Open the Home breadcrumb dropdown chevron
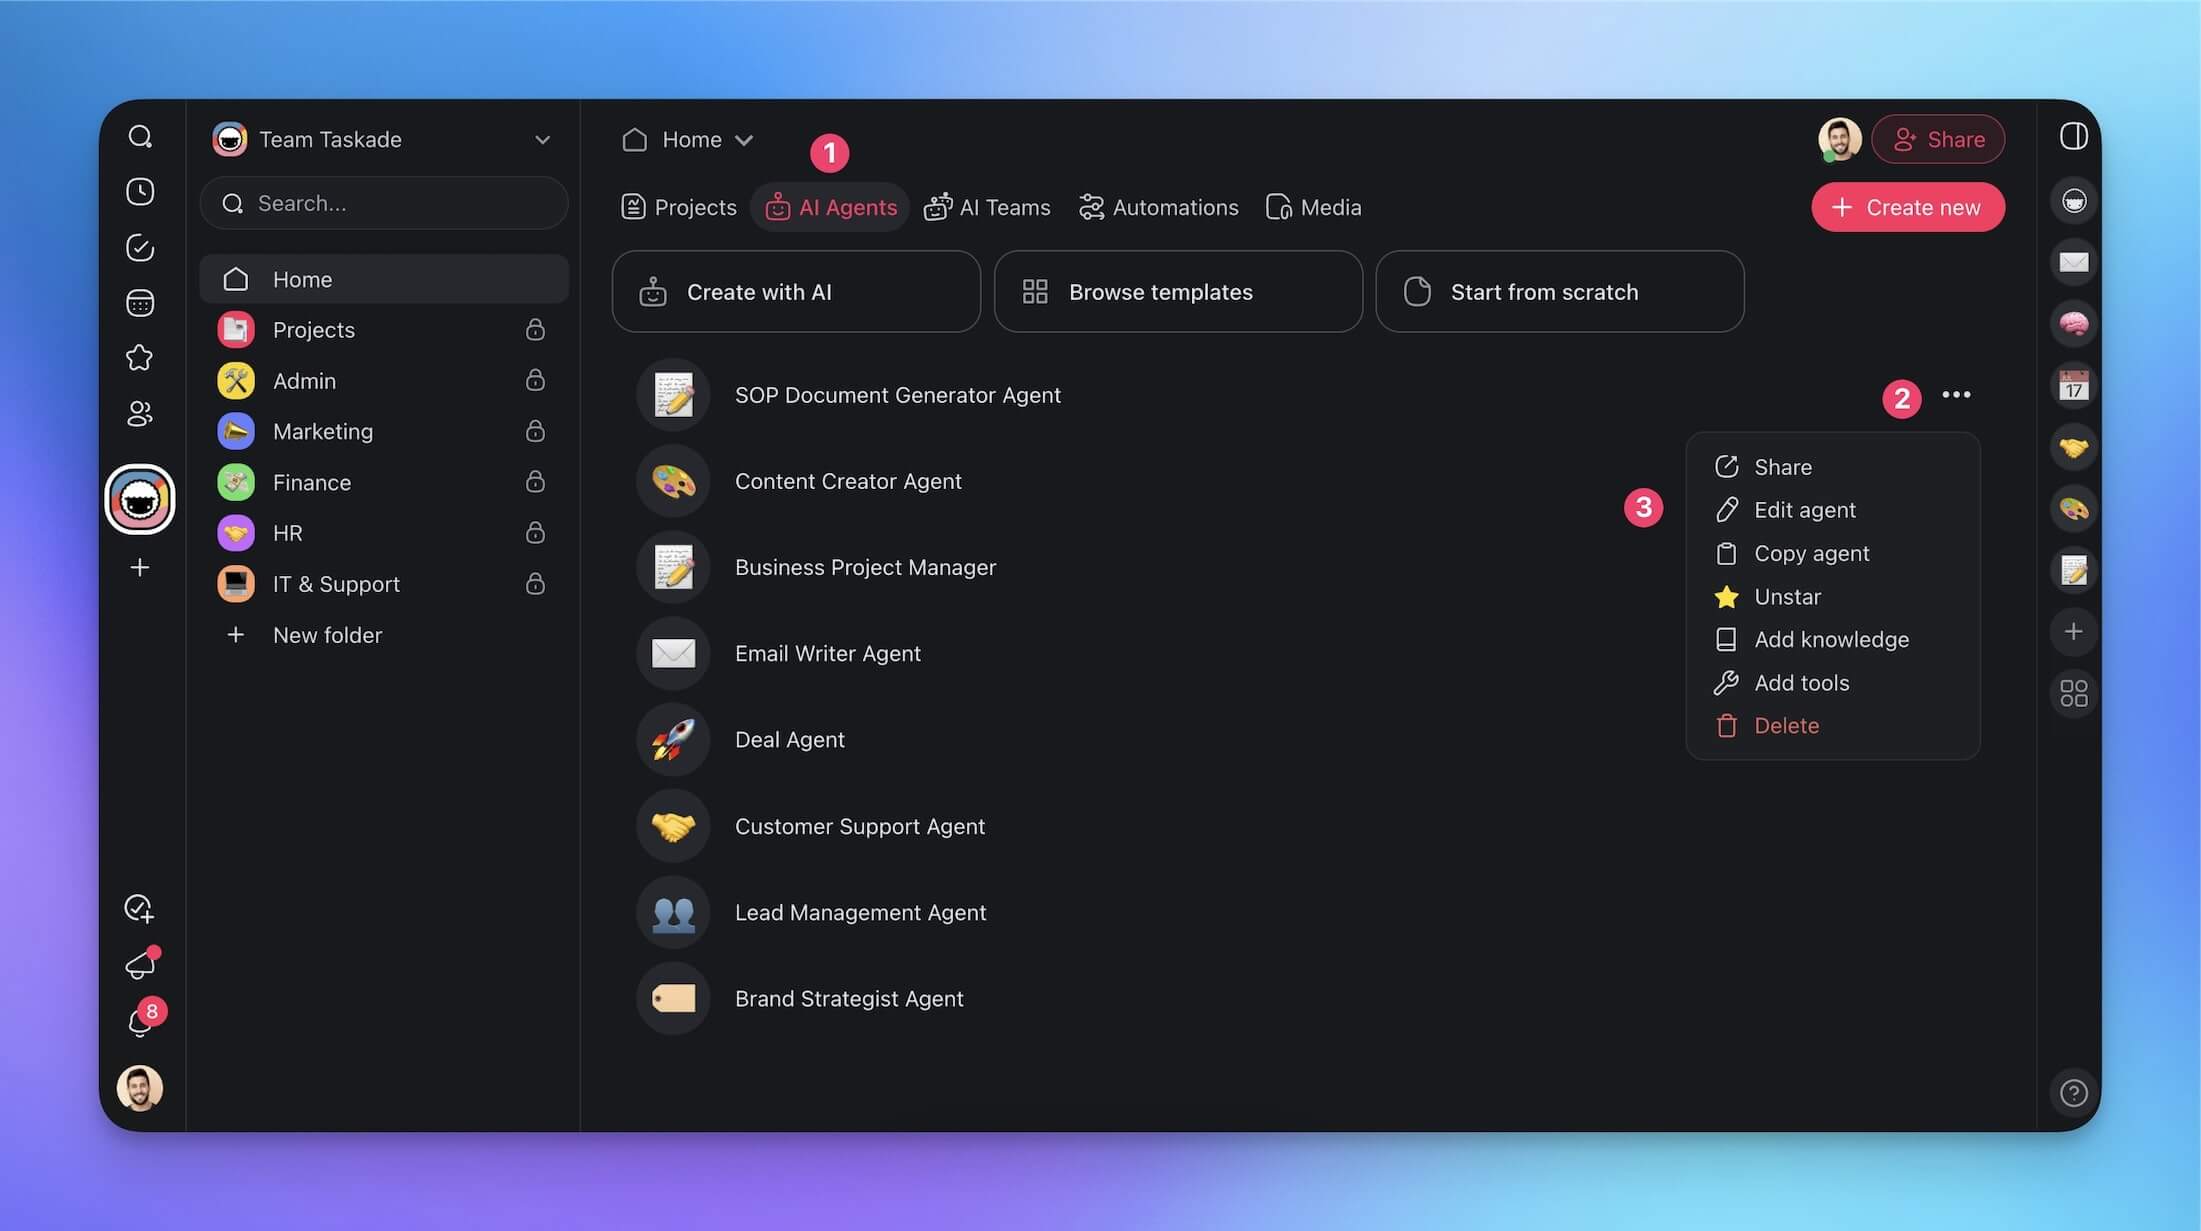Screen dimensions: 2201x1231 pos(744,140)
